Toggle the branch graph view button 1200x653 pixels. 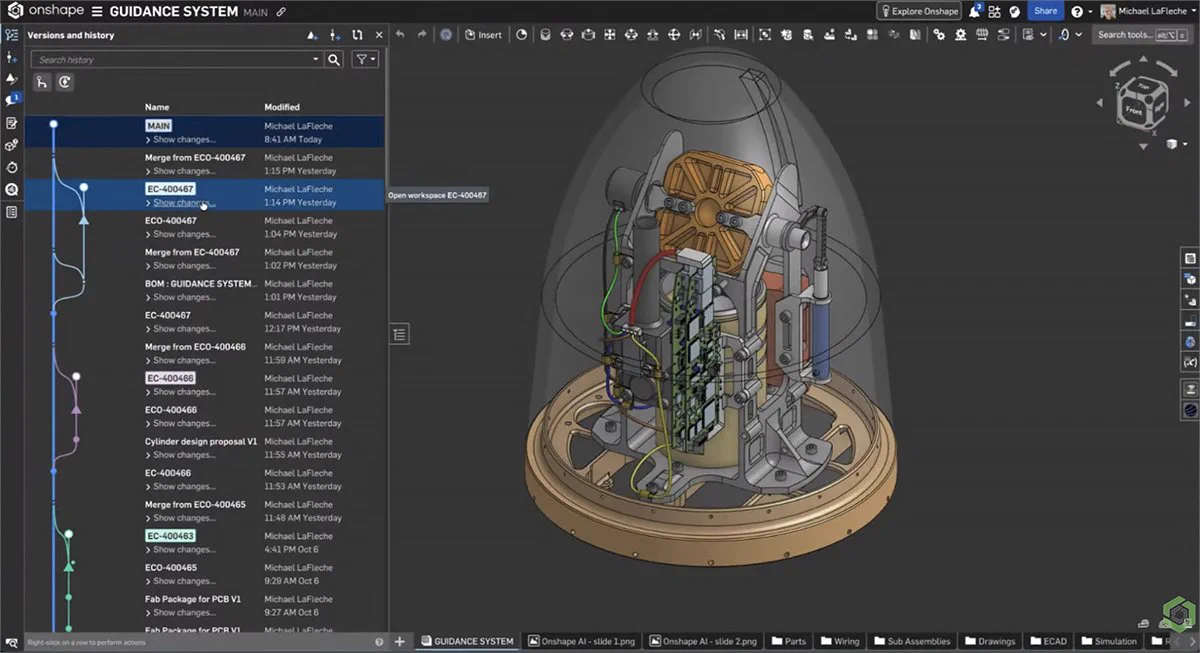pos(43,83)
